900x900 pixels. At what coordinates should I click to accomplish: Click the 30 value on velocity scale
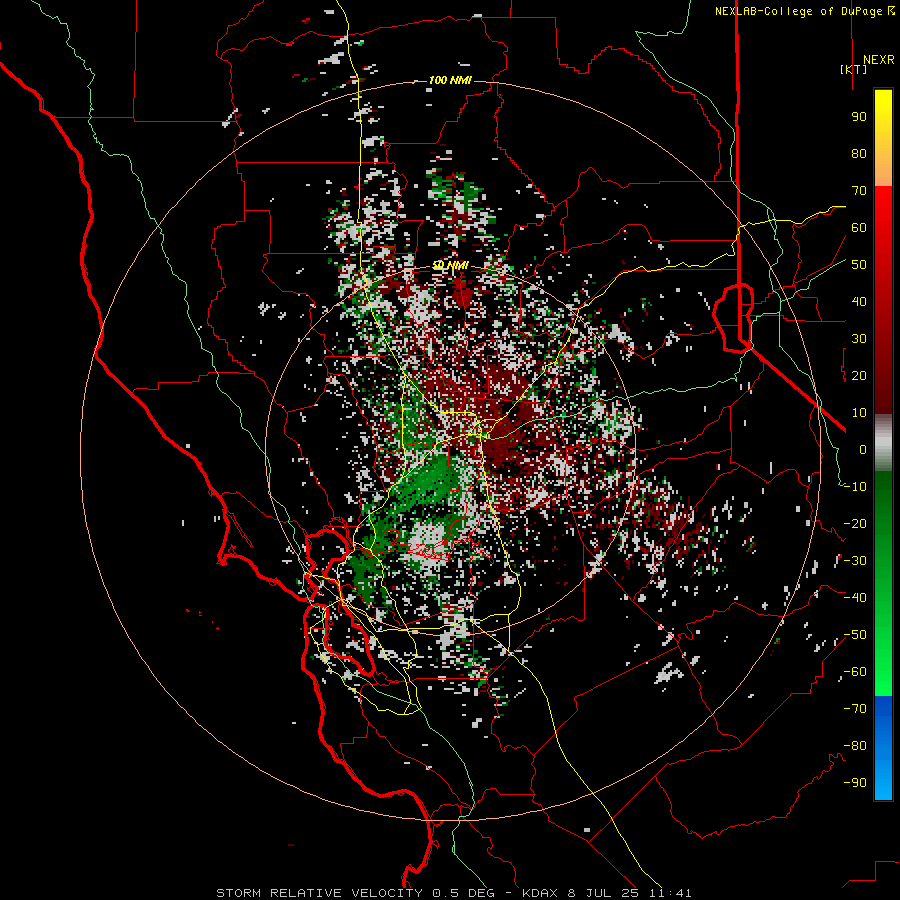[859, 339]
